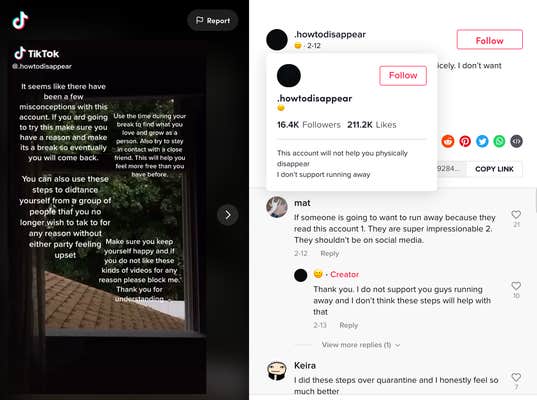Go to next video with arrow chevron
This screenshot has height=400, width=537.
(x=228, y=215)
